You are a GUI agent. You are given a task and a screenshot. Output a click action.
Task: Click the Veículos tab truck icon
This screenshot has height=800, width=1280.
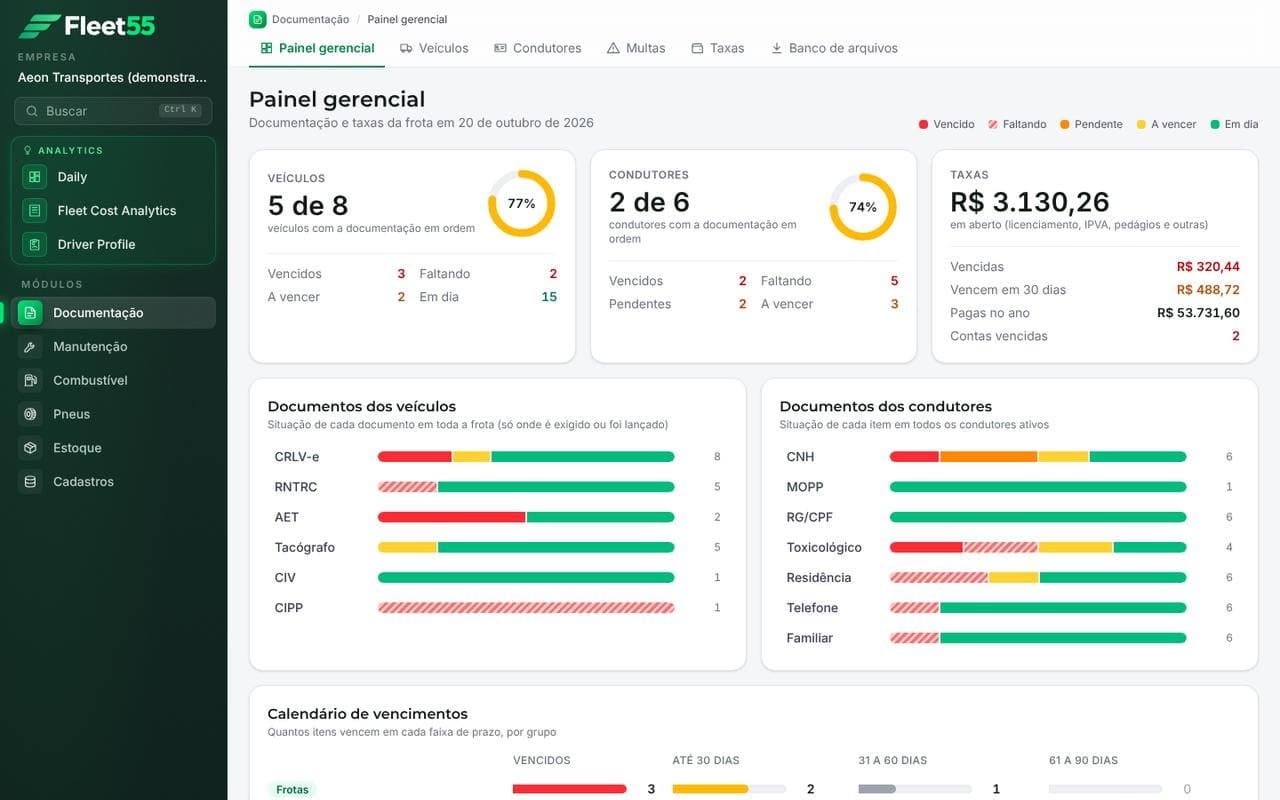[x=406, y=48]
